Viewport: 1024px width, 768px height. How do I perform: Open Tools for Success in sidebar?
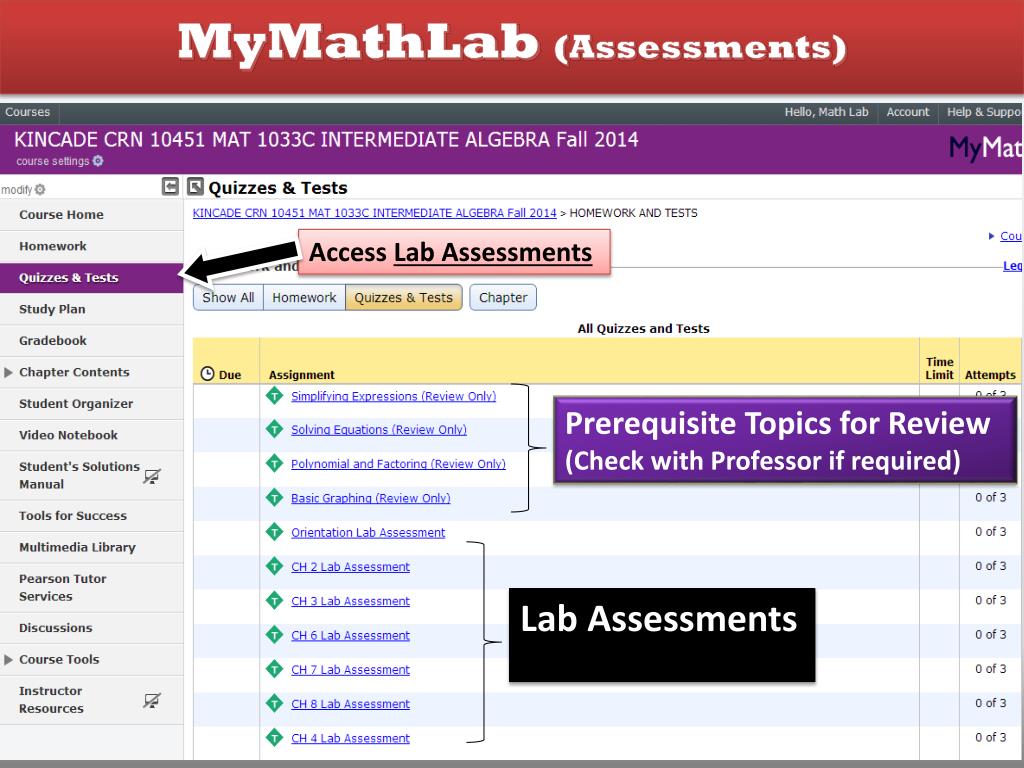tap(91, 515)
